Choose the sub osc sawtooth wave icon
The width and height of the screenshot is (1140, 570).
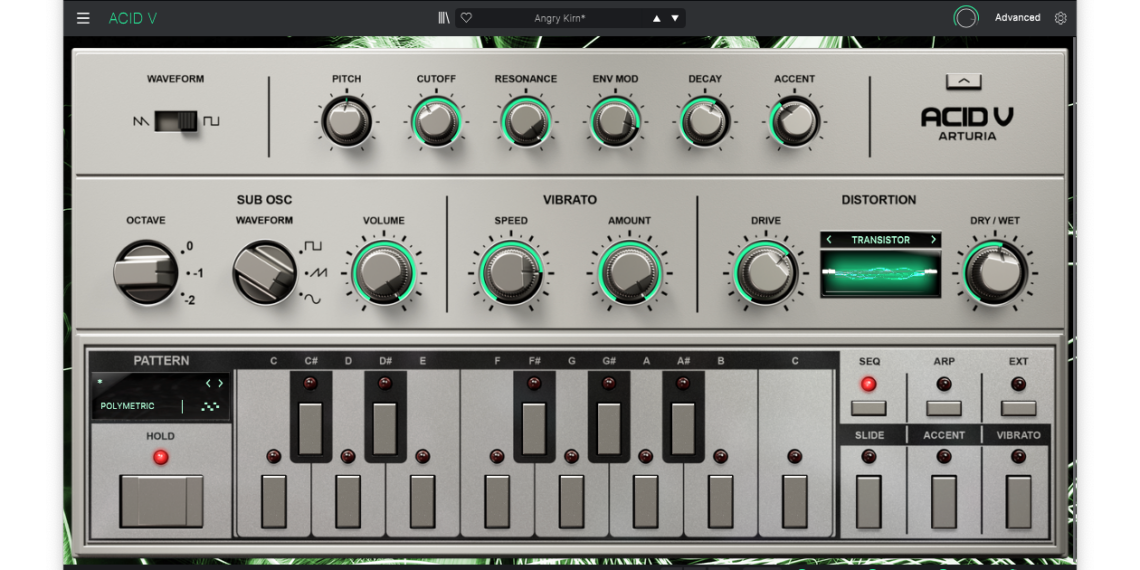point(317,273)
